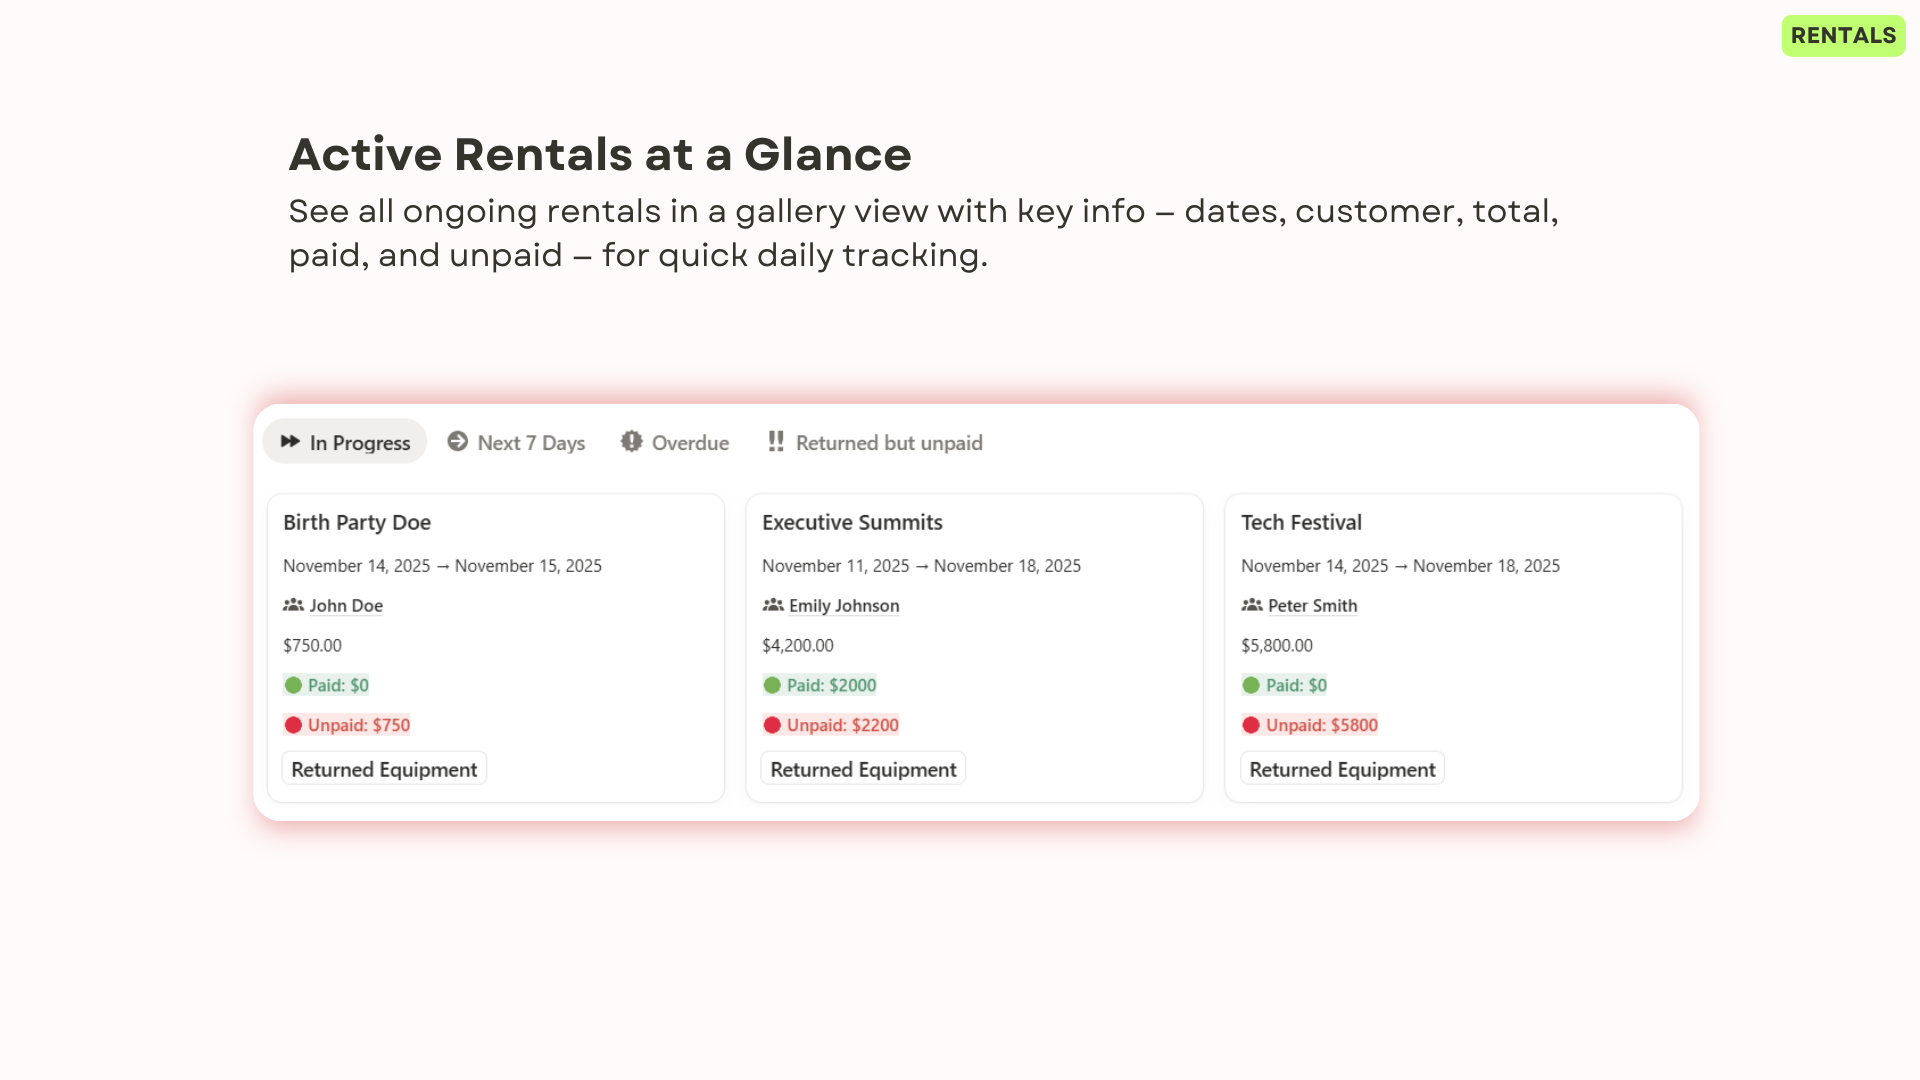Screen dimensions: 1920x1080
Task: Click the RENTALS badge in the corner
Action: click(x=1842, y=36)
